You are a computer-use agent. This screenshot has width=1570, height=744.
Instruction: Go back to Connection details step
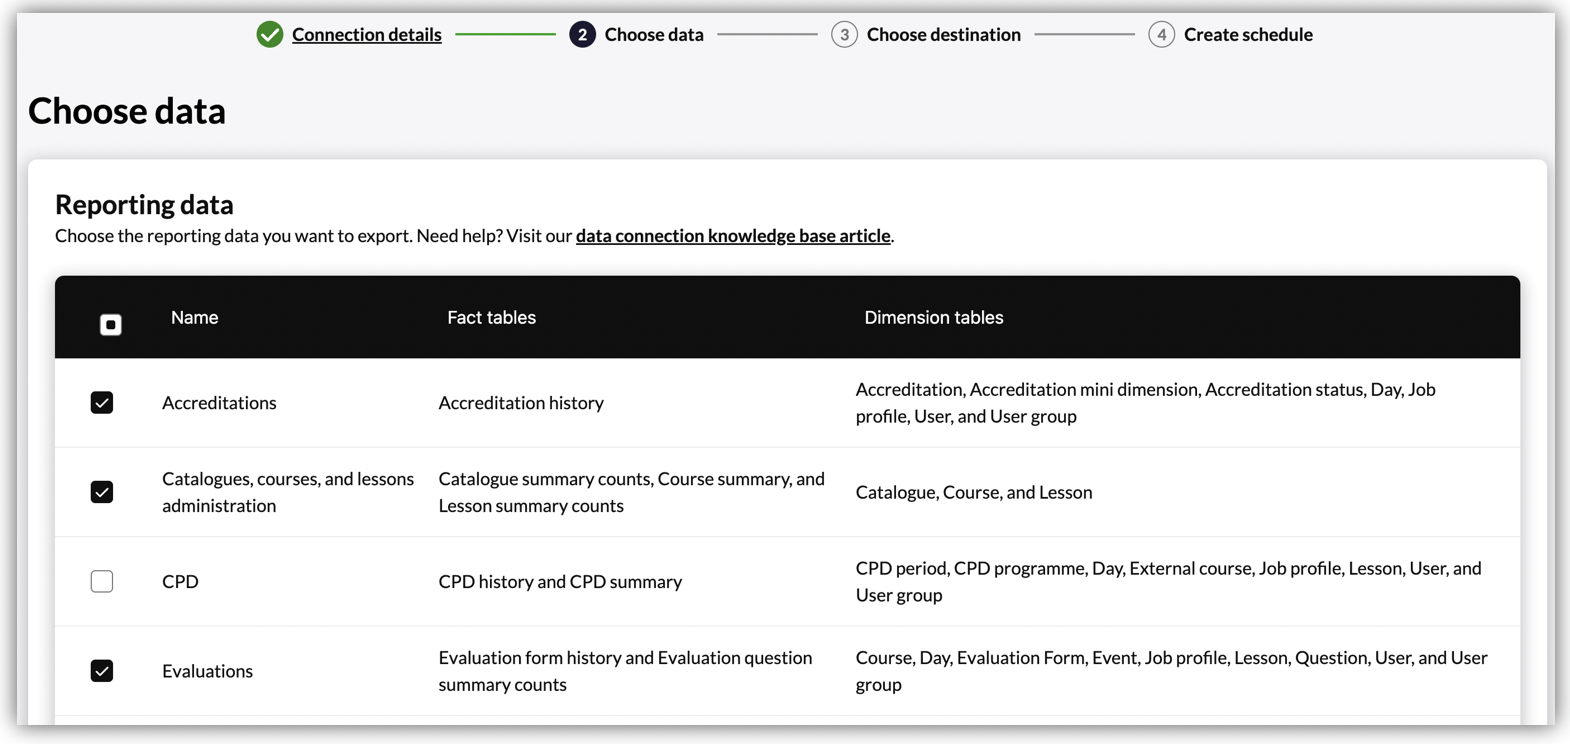click(x=366, y=35)
